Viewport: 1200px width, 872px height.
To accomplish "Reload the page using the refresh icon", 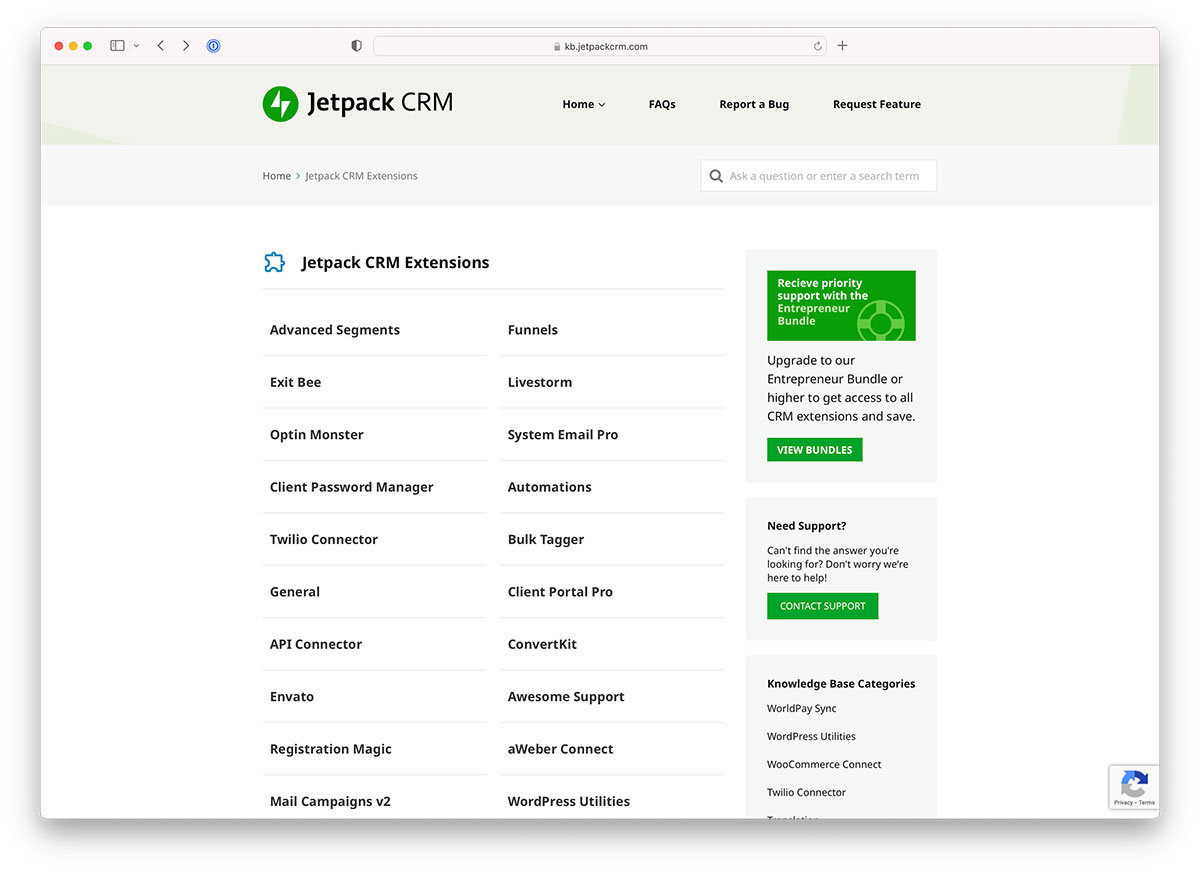I will click(818, 46).
